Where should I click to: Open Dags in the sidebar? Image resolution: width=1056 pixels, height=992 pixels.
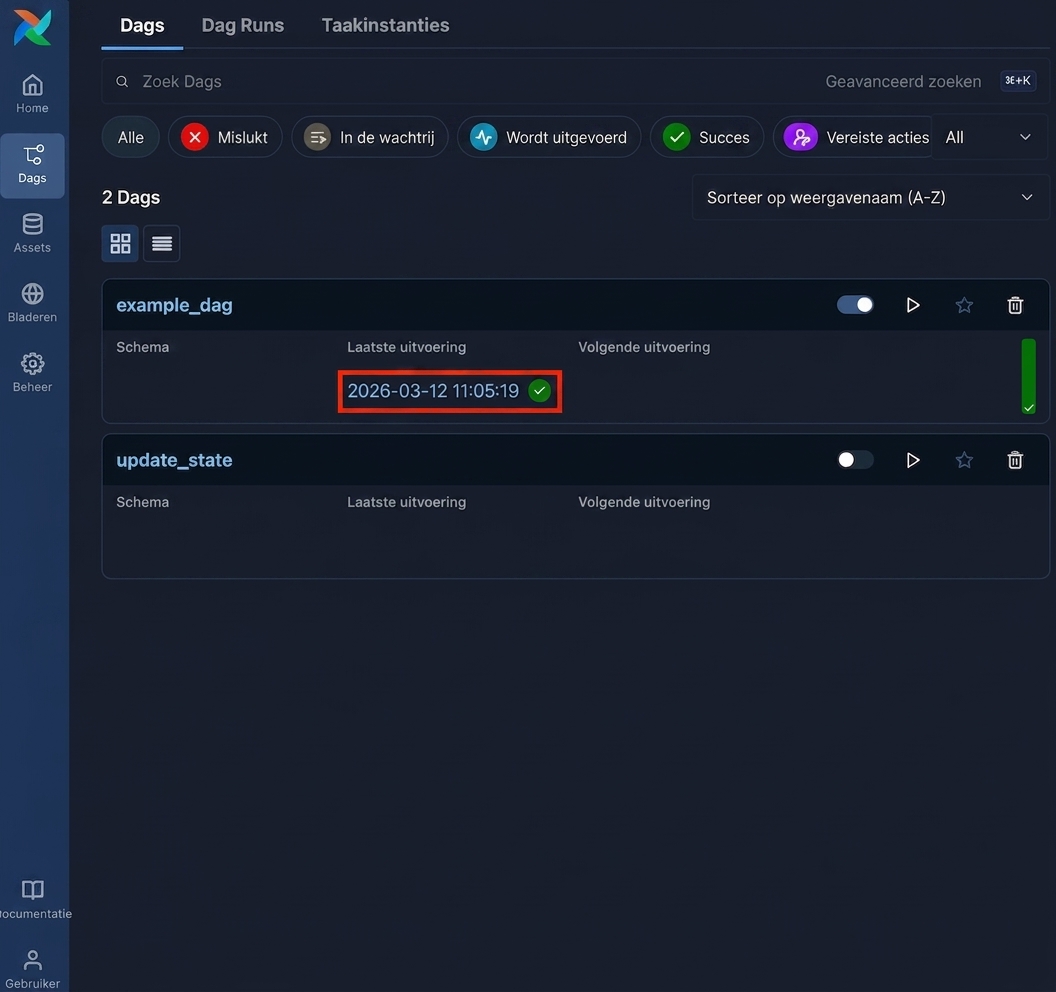[32, 165]
